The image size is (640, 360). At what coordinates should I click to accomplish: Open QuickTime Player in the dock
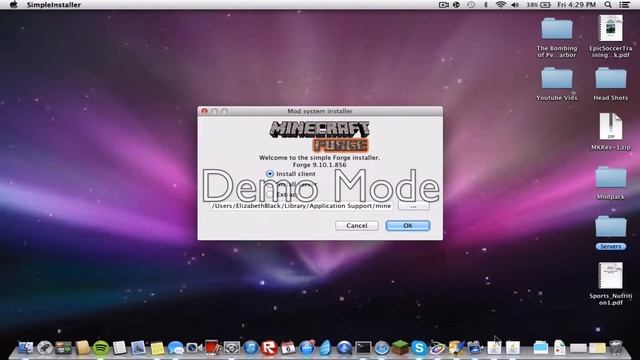coord(344,348)
